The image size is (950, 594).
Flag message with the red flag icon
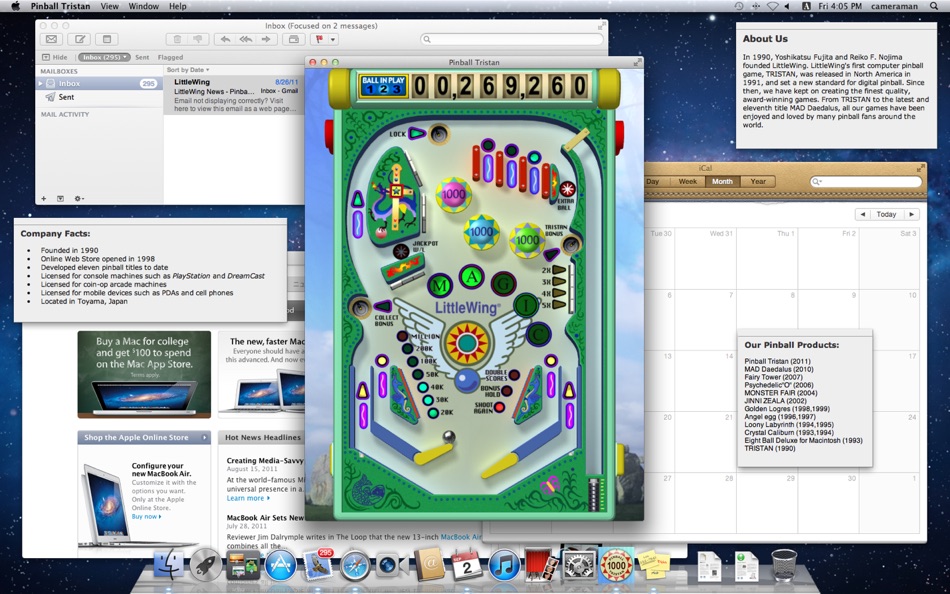coord(318,39)
